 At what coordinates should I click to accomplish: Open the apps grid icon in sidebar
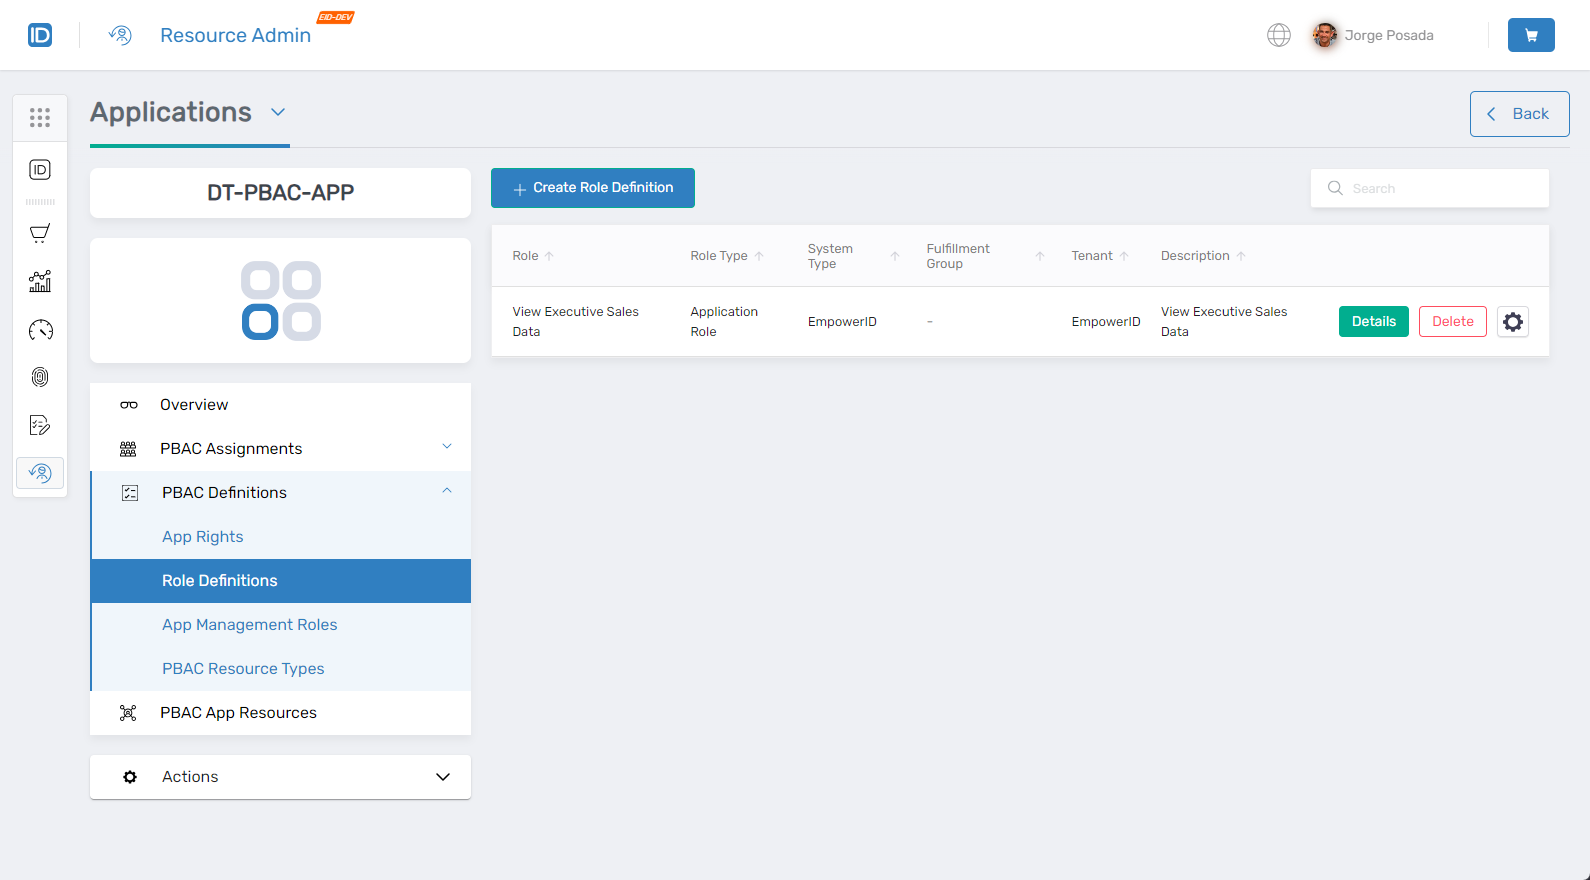click(x=40, y=118)
